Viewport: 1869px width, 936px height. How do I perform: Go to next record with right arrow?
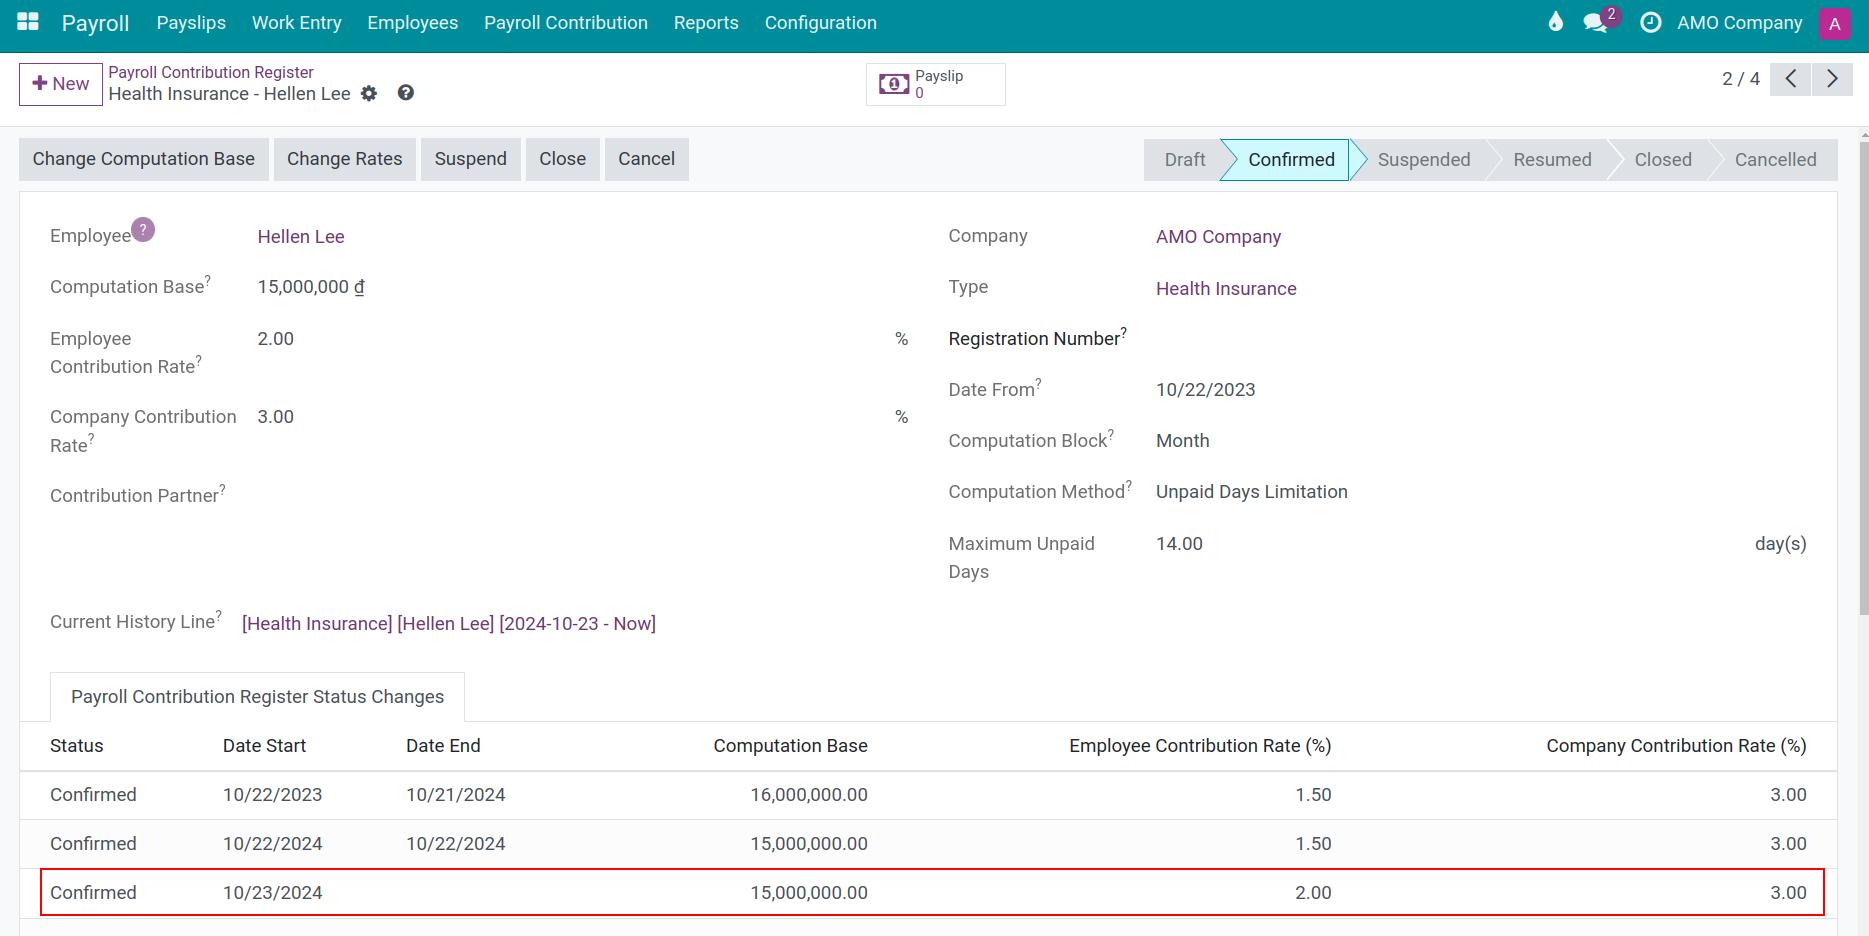pyautogui.click(x=1832, y=79)
